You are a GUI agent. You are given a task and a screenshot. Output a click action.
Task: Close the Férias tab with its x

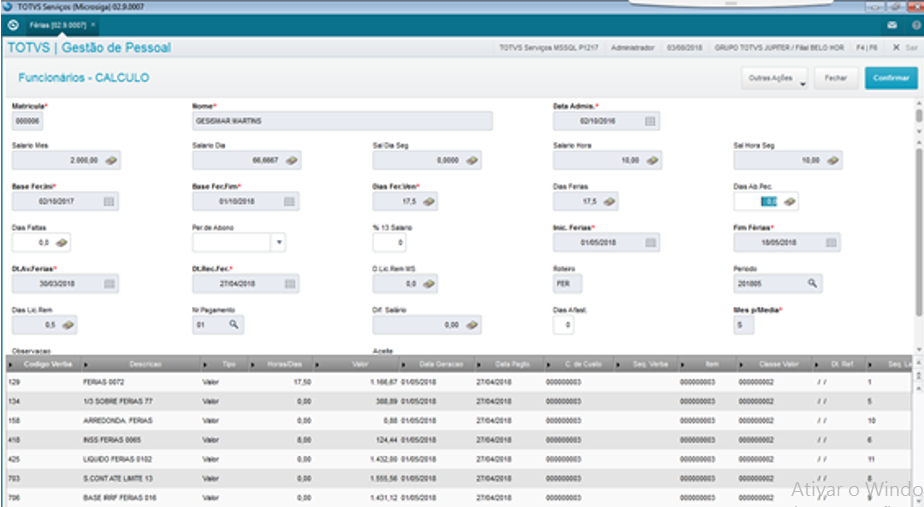coord(93,25)
